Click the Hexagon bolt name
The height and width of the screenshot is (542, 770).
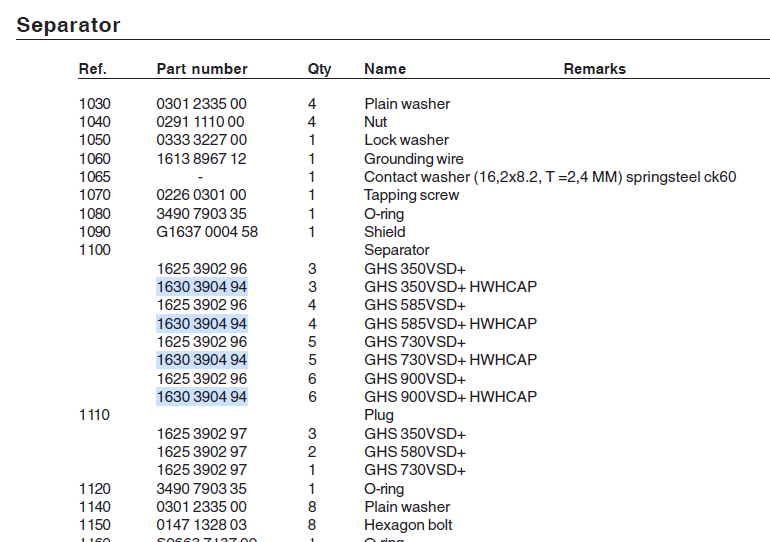coord(408,525)
